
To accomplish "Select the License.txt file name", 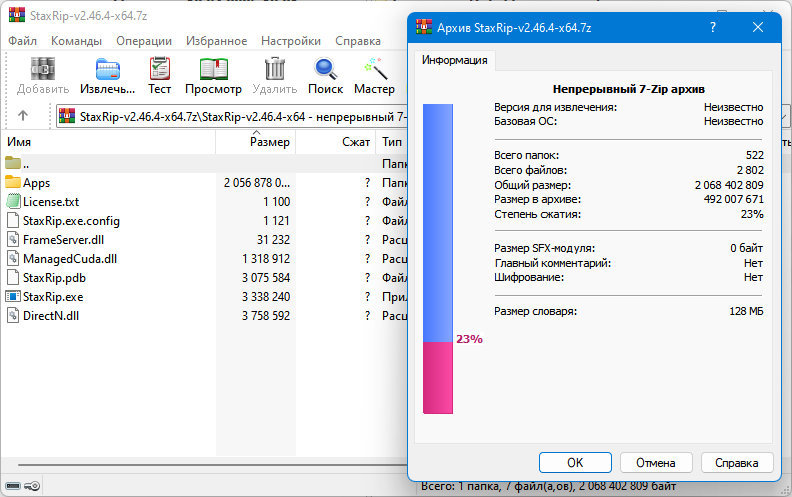I will 51,202.
